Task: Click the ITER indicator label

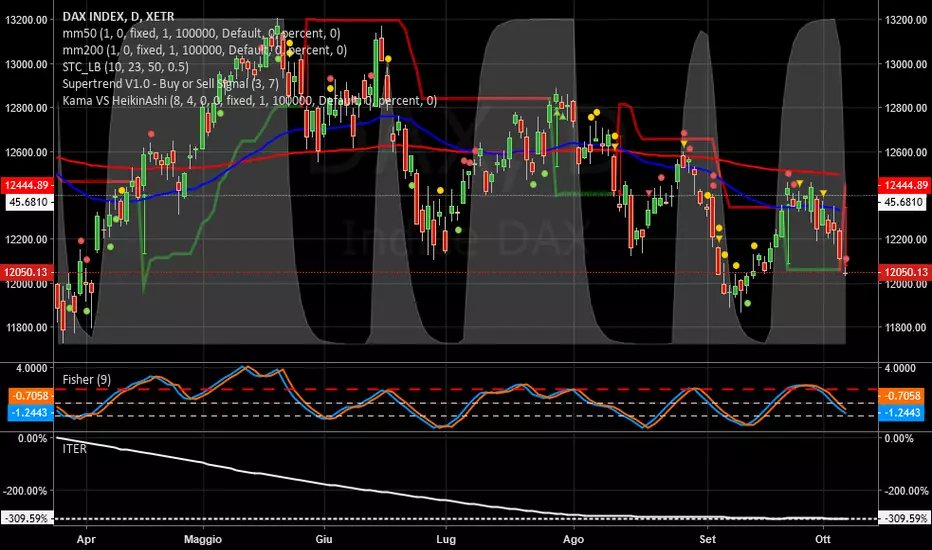Action: coord(74,449)
